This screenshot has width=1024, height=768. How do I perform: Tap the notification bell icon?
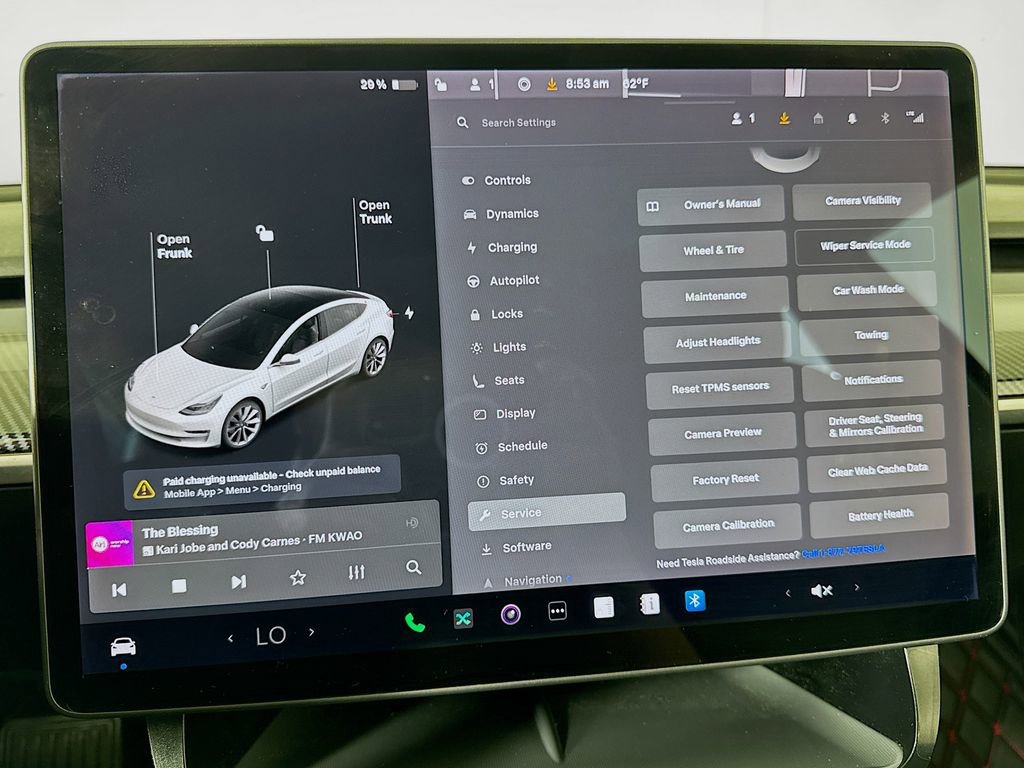click(852, 118)
